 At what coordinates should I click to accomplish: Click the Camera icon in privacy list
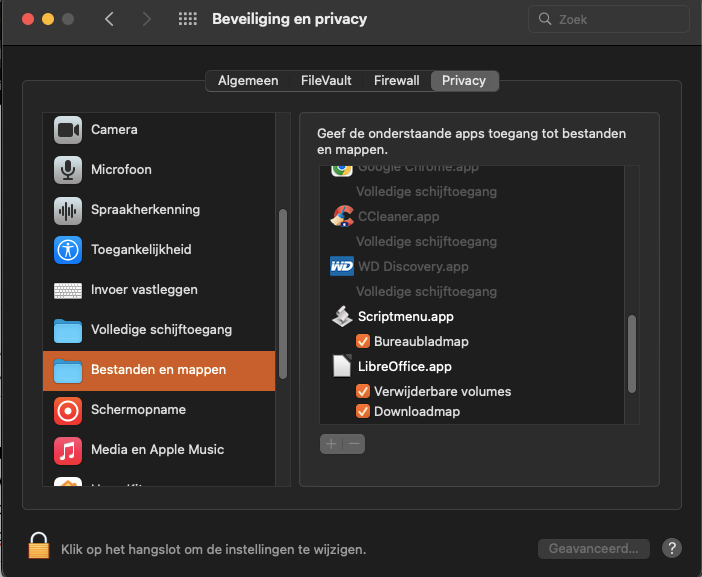(x=68, y=130)
